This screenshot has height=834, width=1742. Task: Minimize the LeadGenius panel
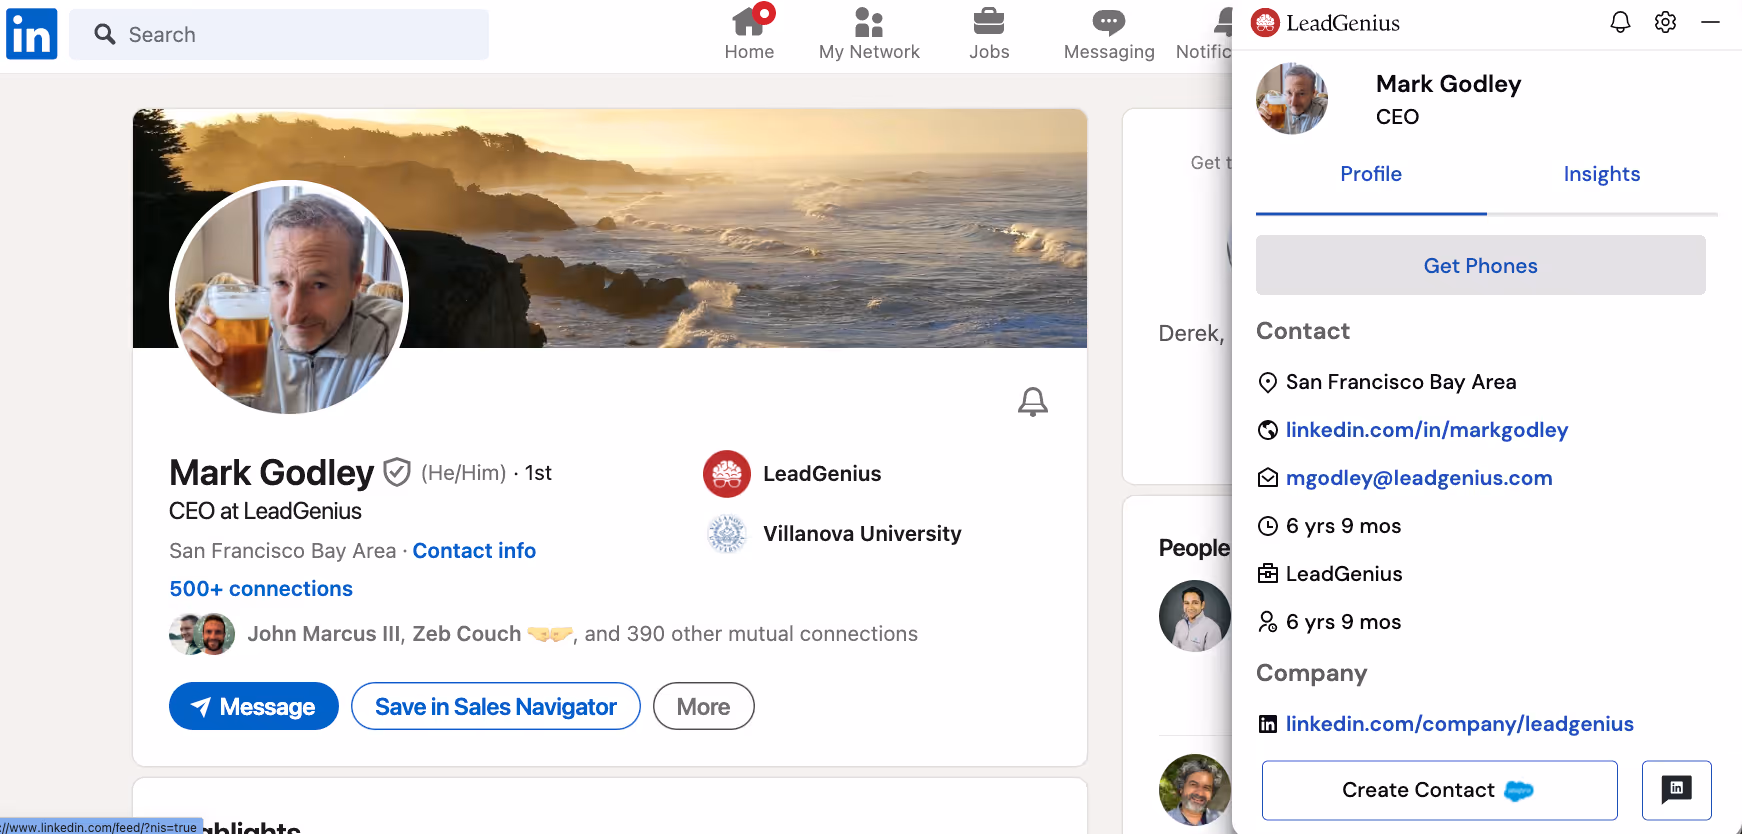[x=1710, y=22]
